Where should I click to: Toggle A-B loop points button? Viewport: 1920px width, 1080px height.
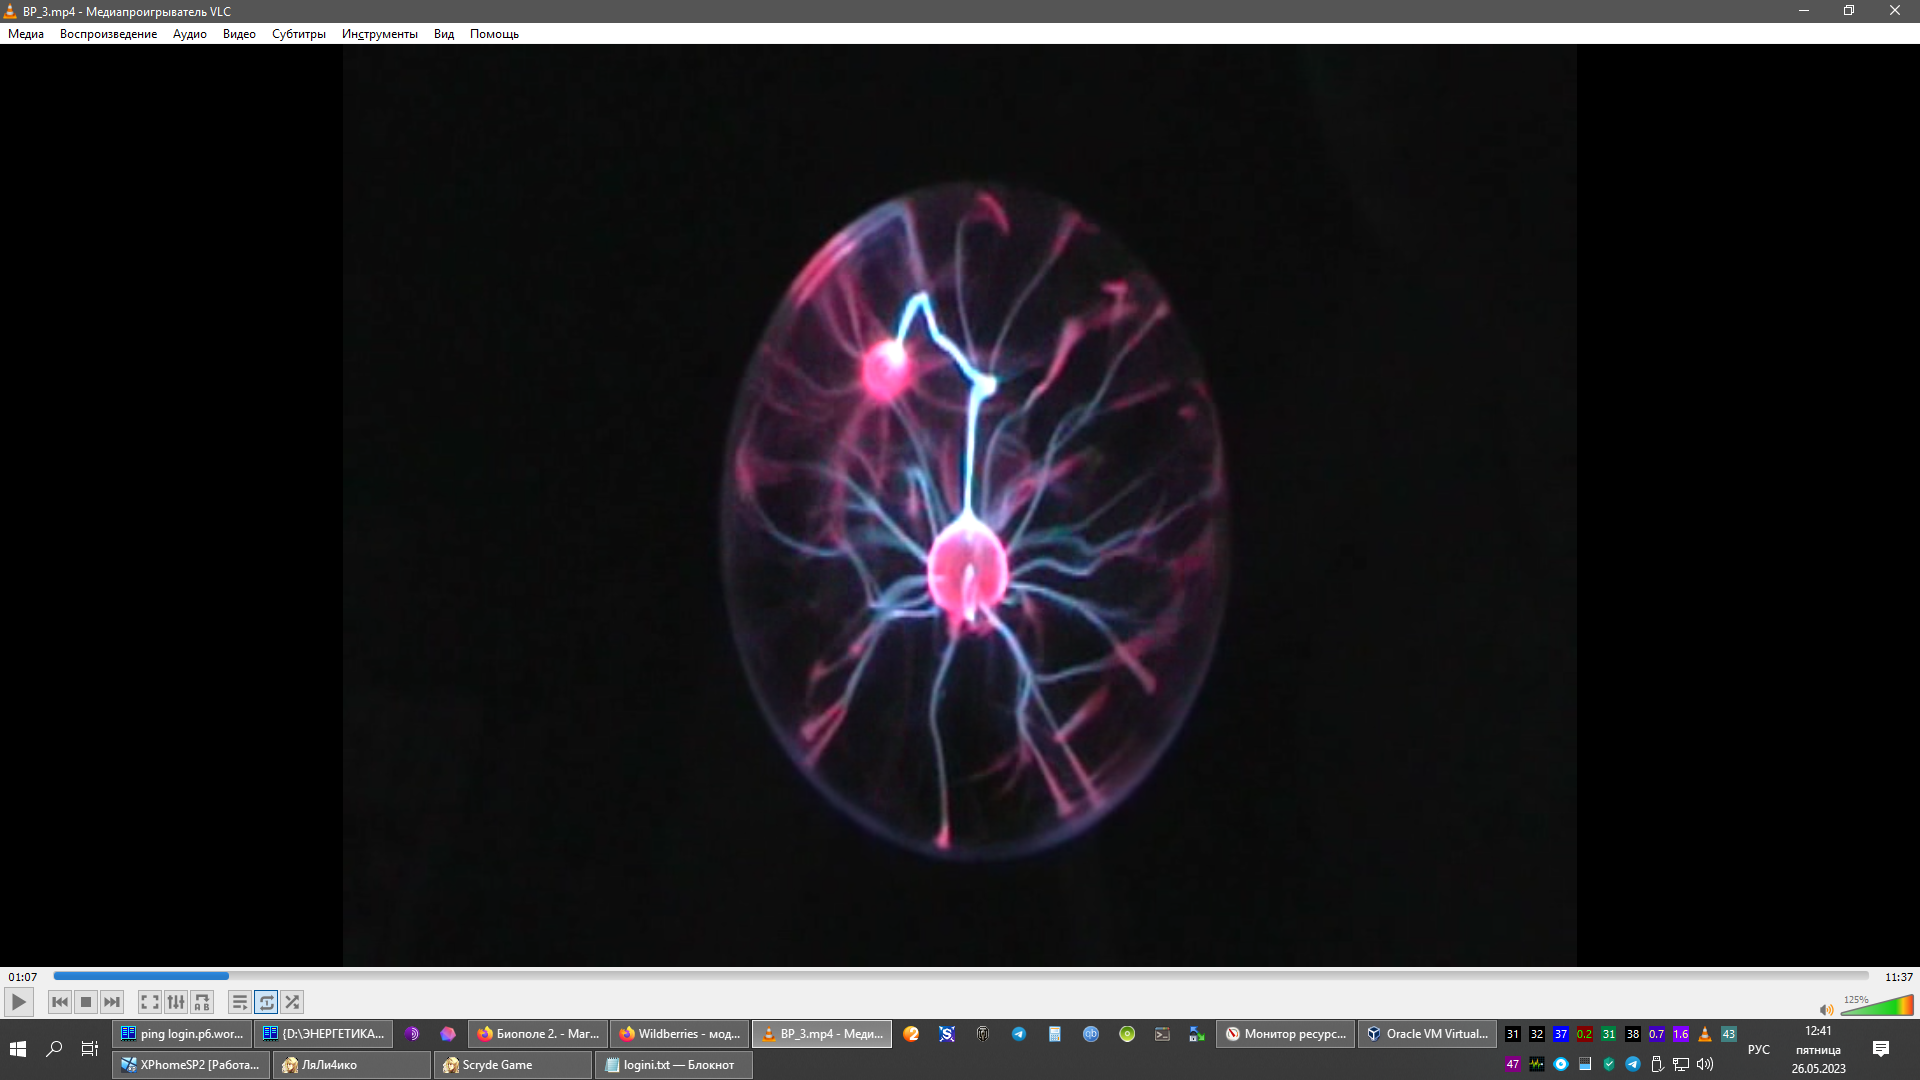[202, 1002]
